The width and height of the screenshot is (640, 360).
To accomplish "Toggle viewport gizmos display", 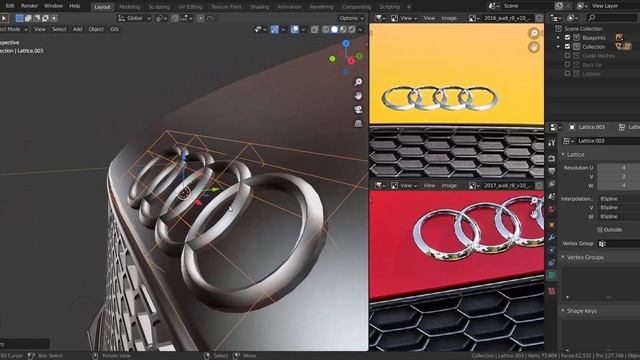I will [x=275, y=29].
